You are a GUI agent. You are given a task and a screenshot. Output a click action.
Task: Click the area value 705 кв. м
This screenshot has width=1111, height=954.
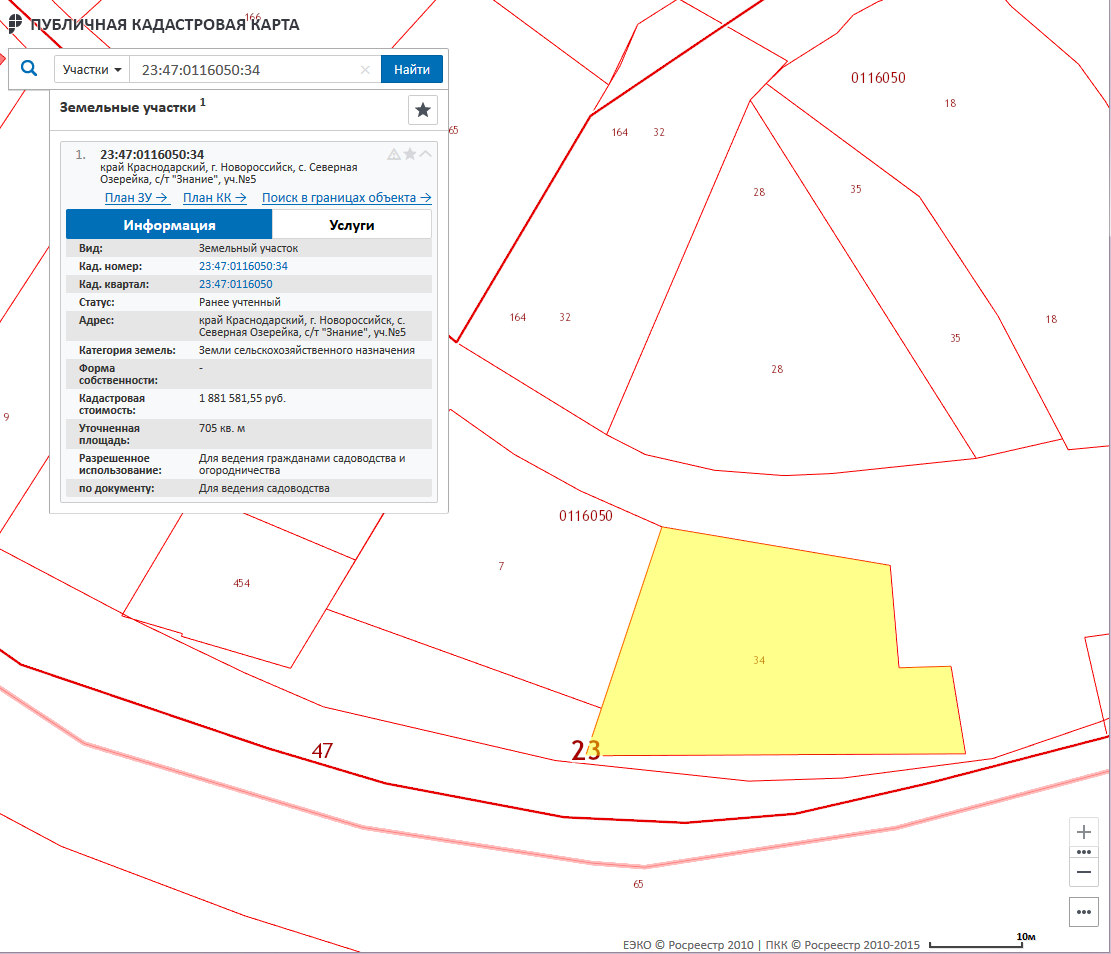point(222,428)
